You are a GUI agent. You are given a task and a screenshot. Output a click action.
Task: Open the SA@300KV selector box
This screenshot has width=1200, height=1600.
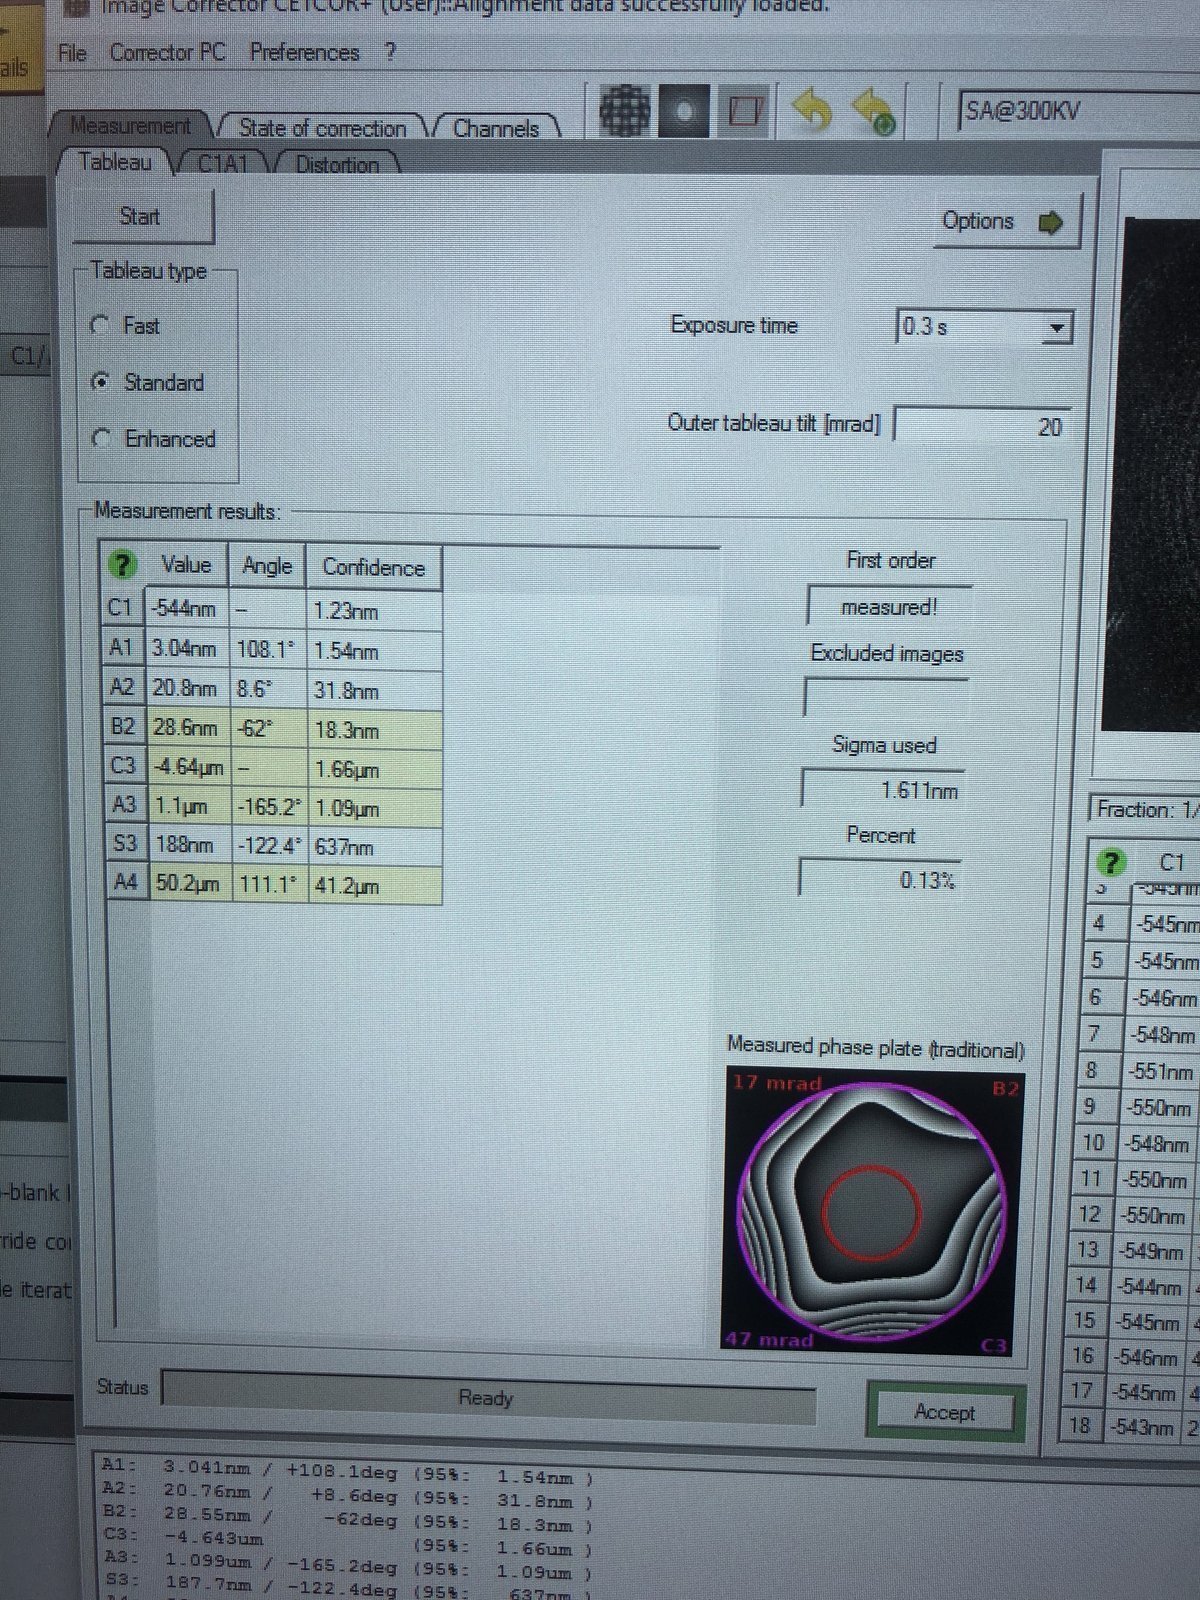(x=1078, y=110)
